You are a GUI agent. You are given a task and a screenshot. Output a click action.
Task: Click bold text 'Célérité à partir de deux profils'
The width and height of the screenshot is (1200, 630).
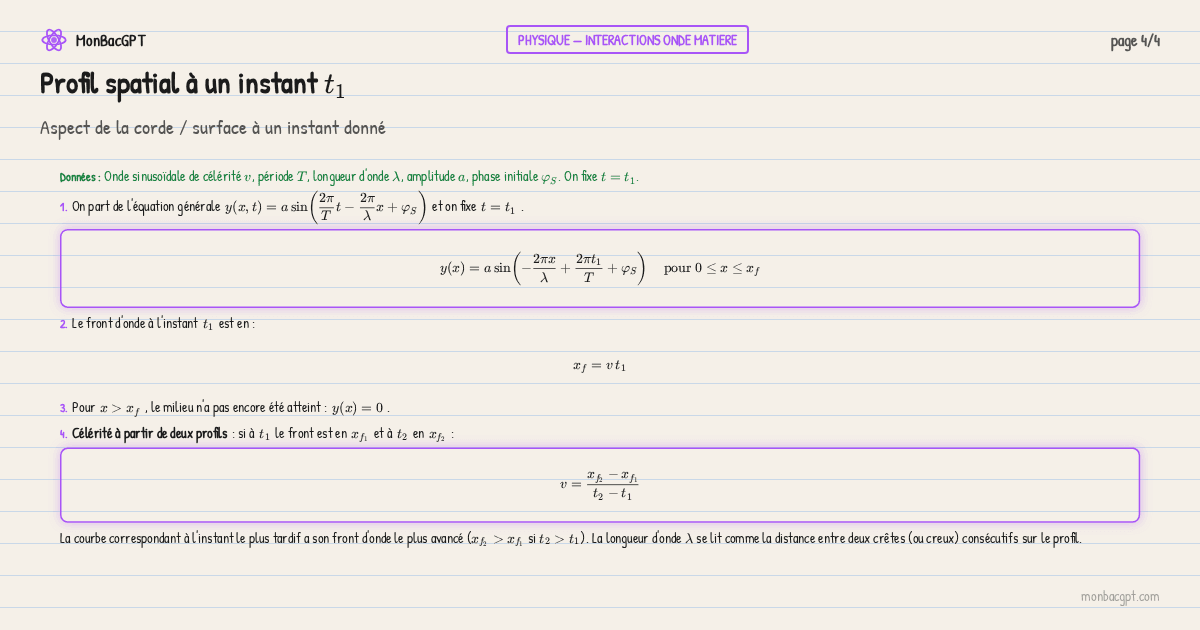[149, 434]
